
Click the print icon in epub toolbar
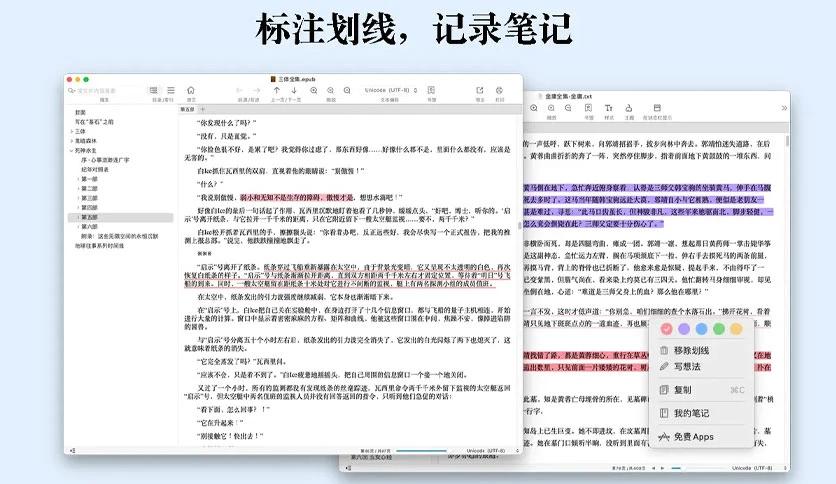click(x=500, y=90)
